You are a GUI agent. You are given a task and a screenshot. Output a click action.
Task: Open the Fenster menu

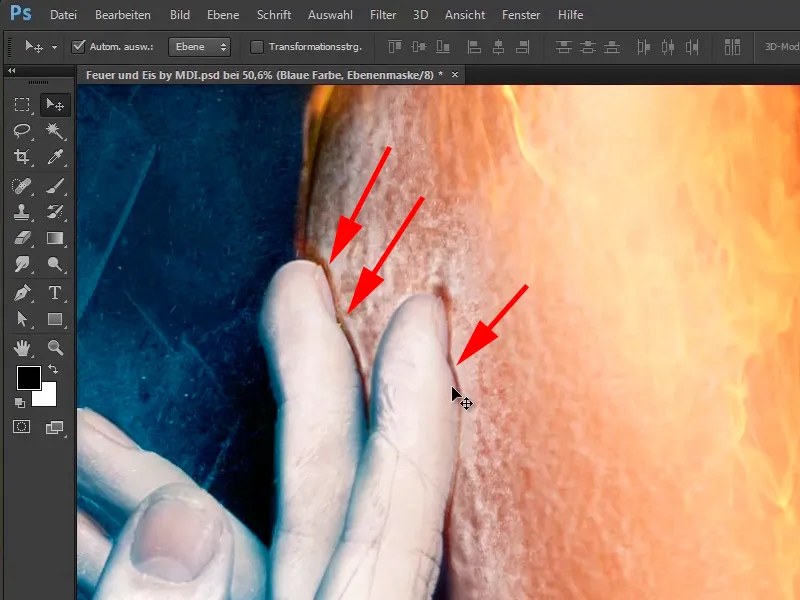[521, 15]
